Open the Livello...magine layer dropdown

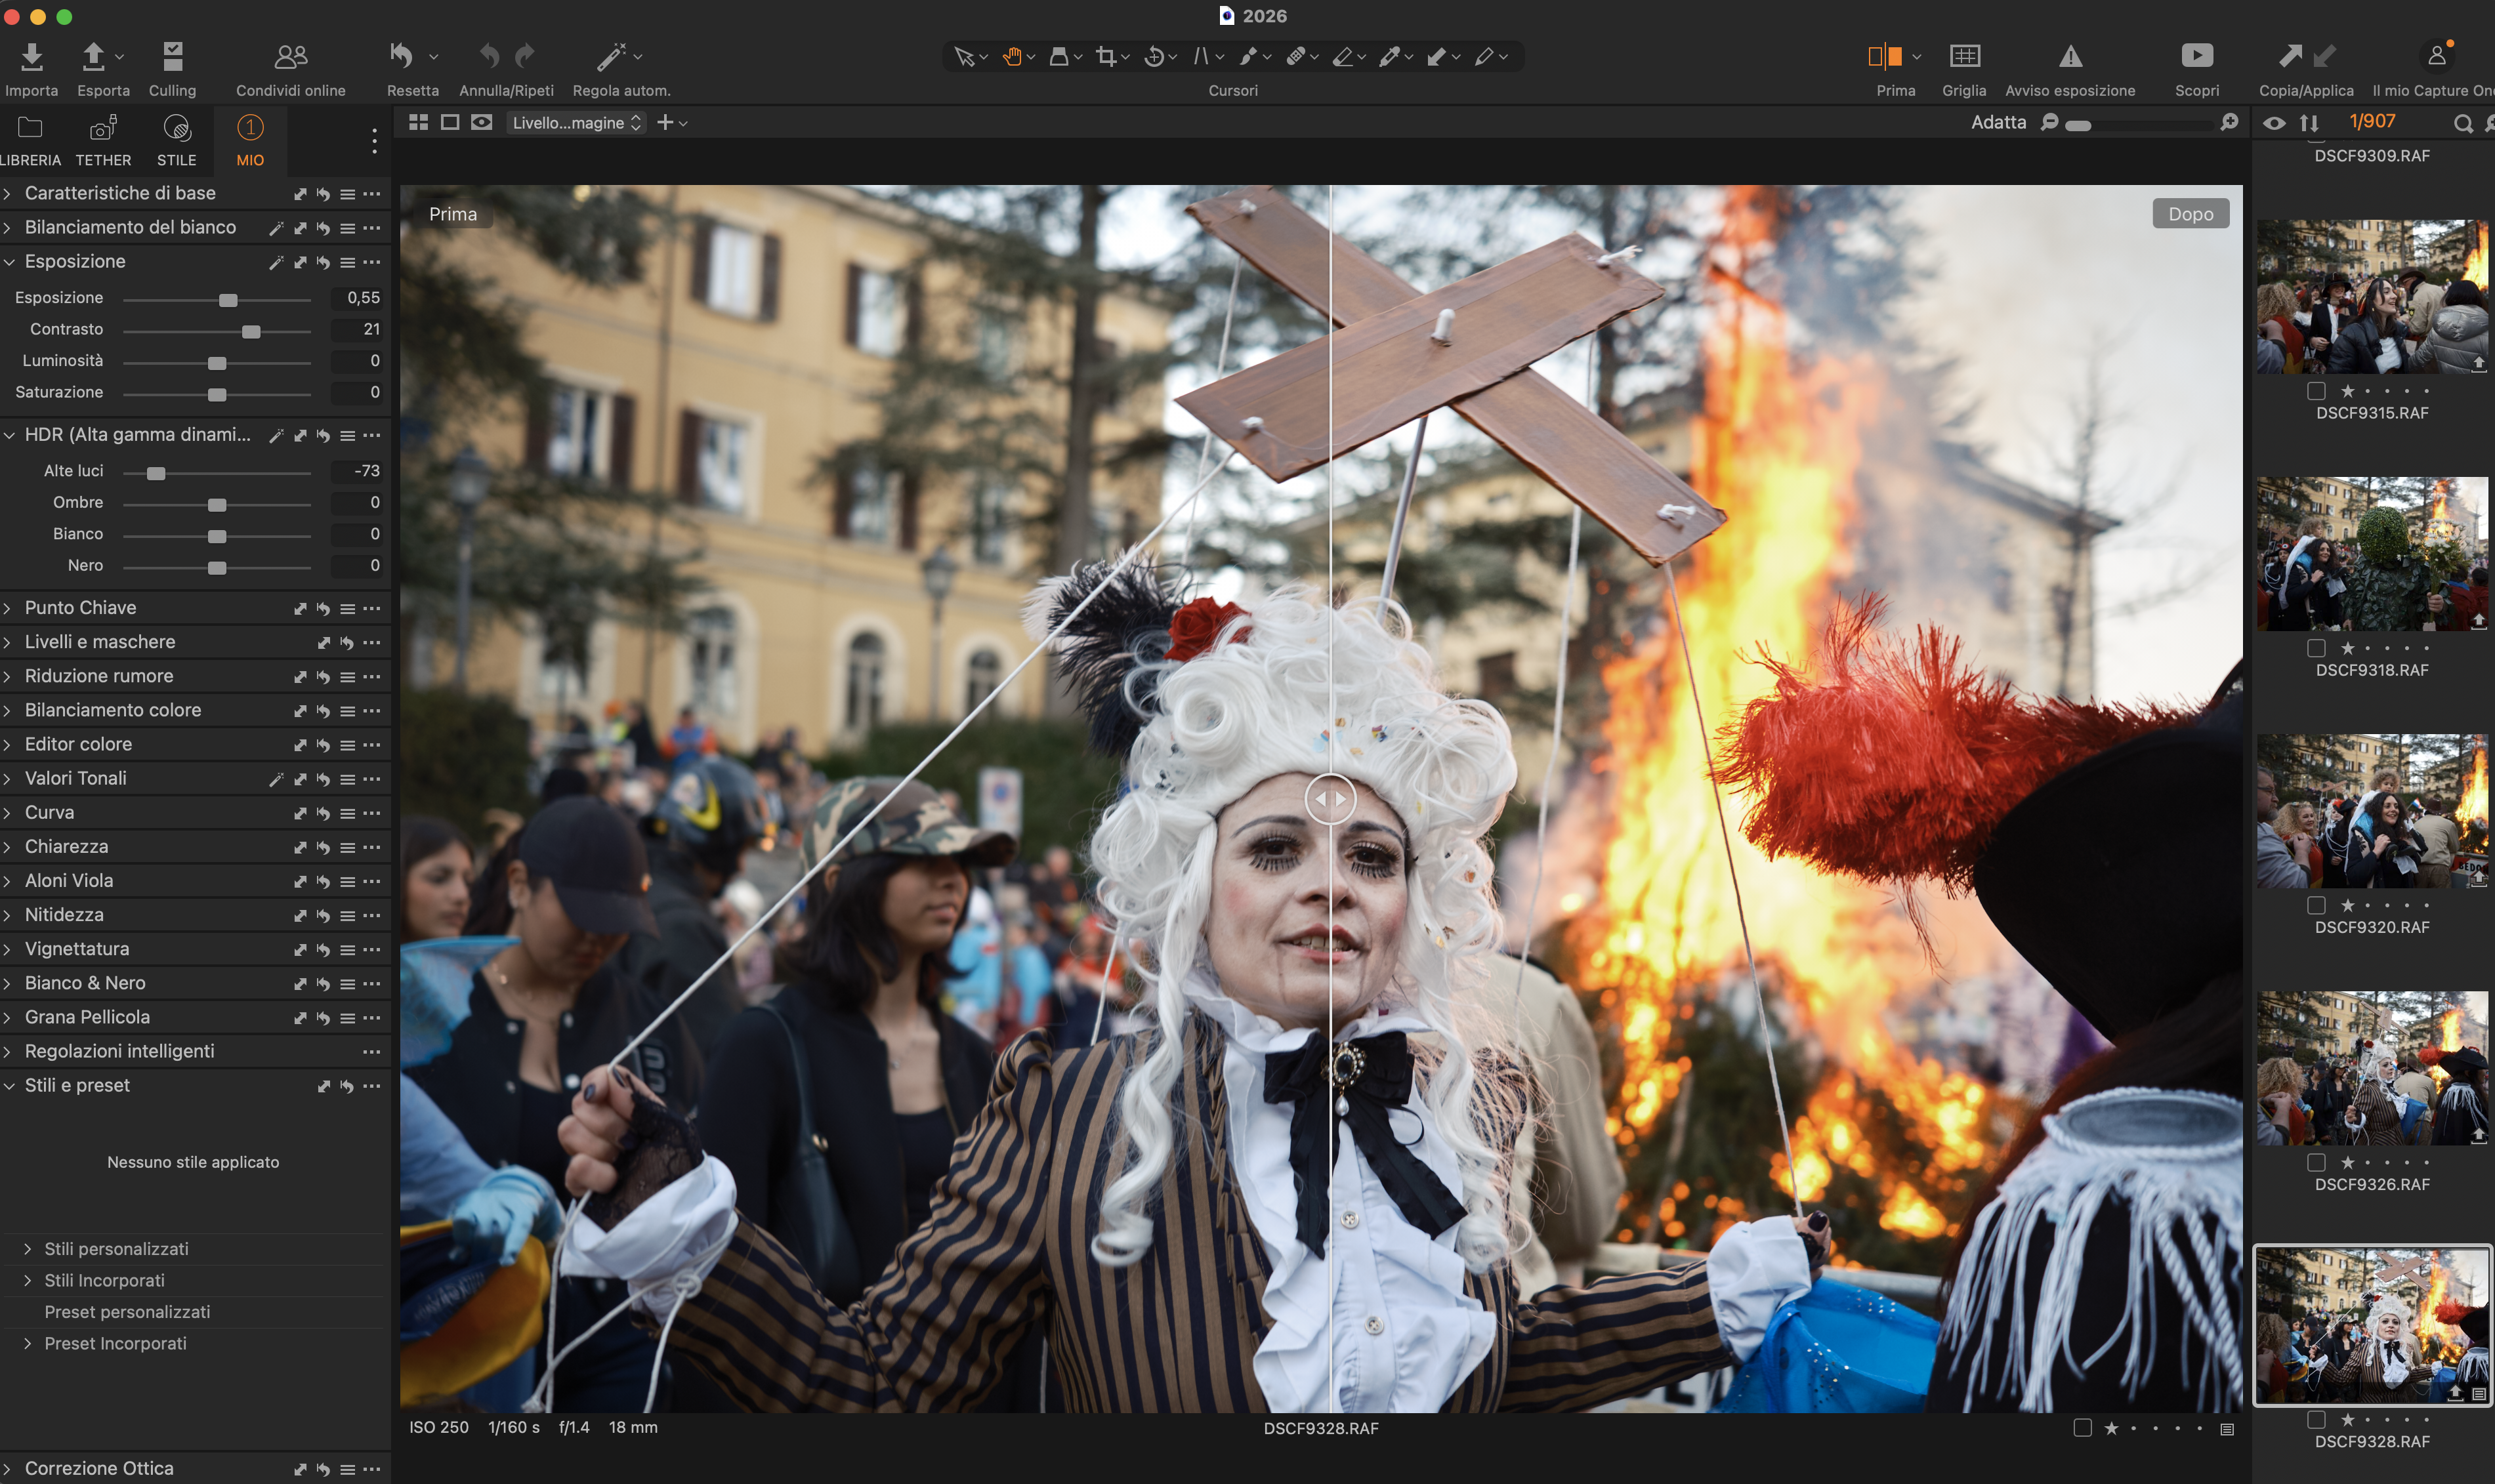[x=576, y=123]
